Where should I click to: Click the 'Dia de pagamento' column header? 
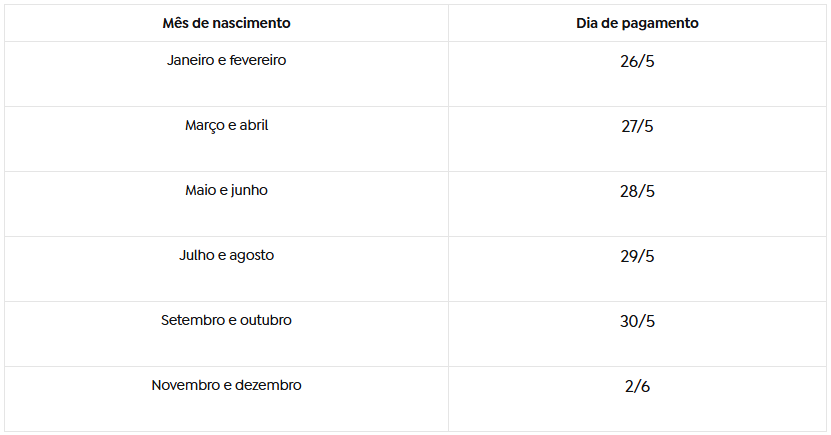point(637,23)
